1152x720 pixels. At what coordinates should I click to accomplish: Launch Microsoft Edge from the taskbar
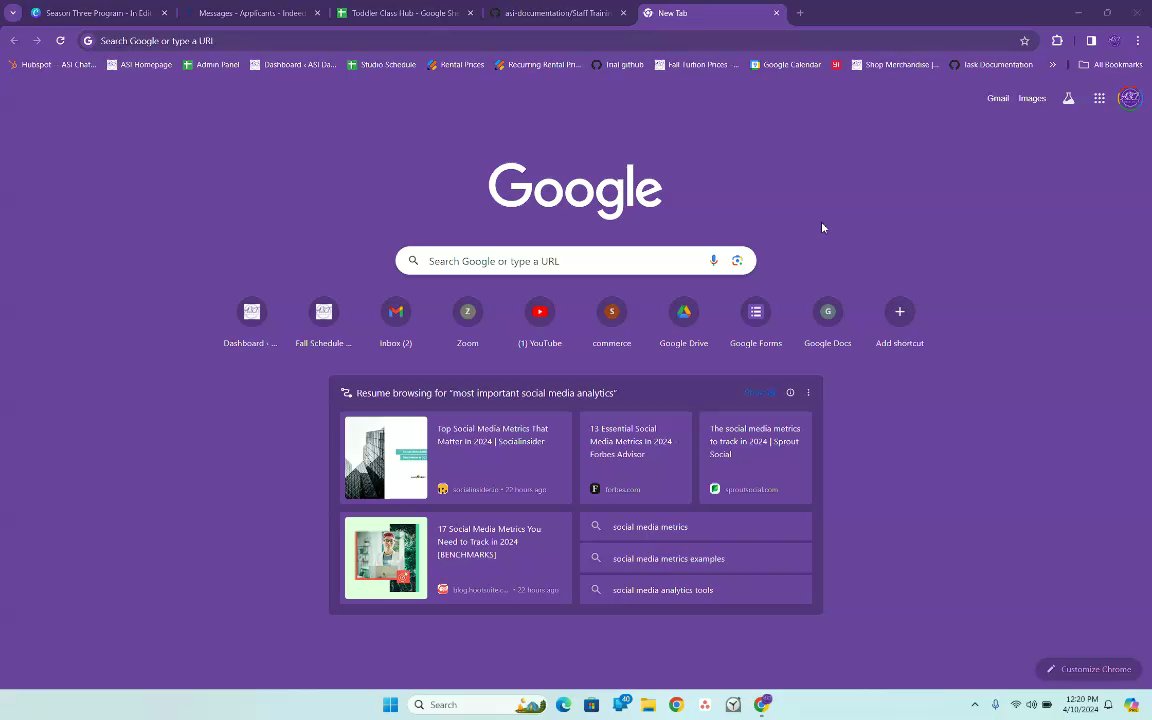point(564,705)
